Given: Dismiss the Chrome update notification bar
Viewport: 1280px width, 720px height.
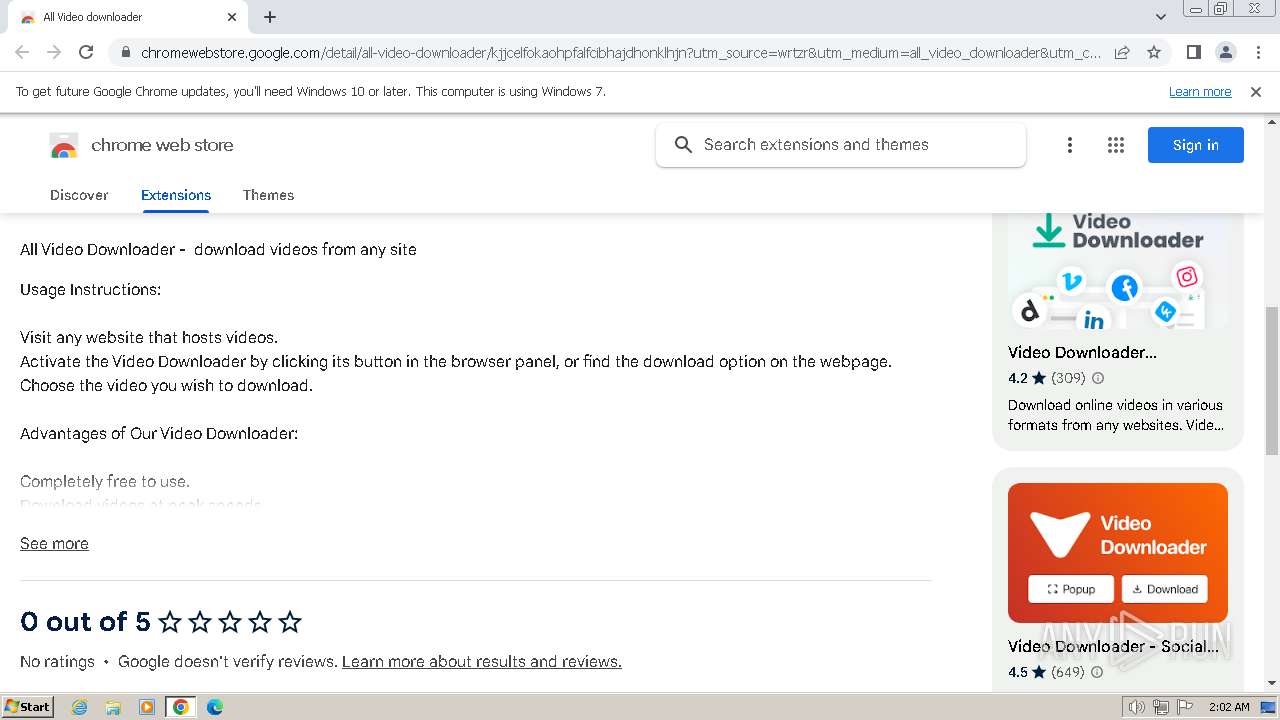Looking at the screenshot, I should 1256,92.
